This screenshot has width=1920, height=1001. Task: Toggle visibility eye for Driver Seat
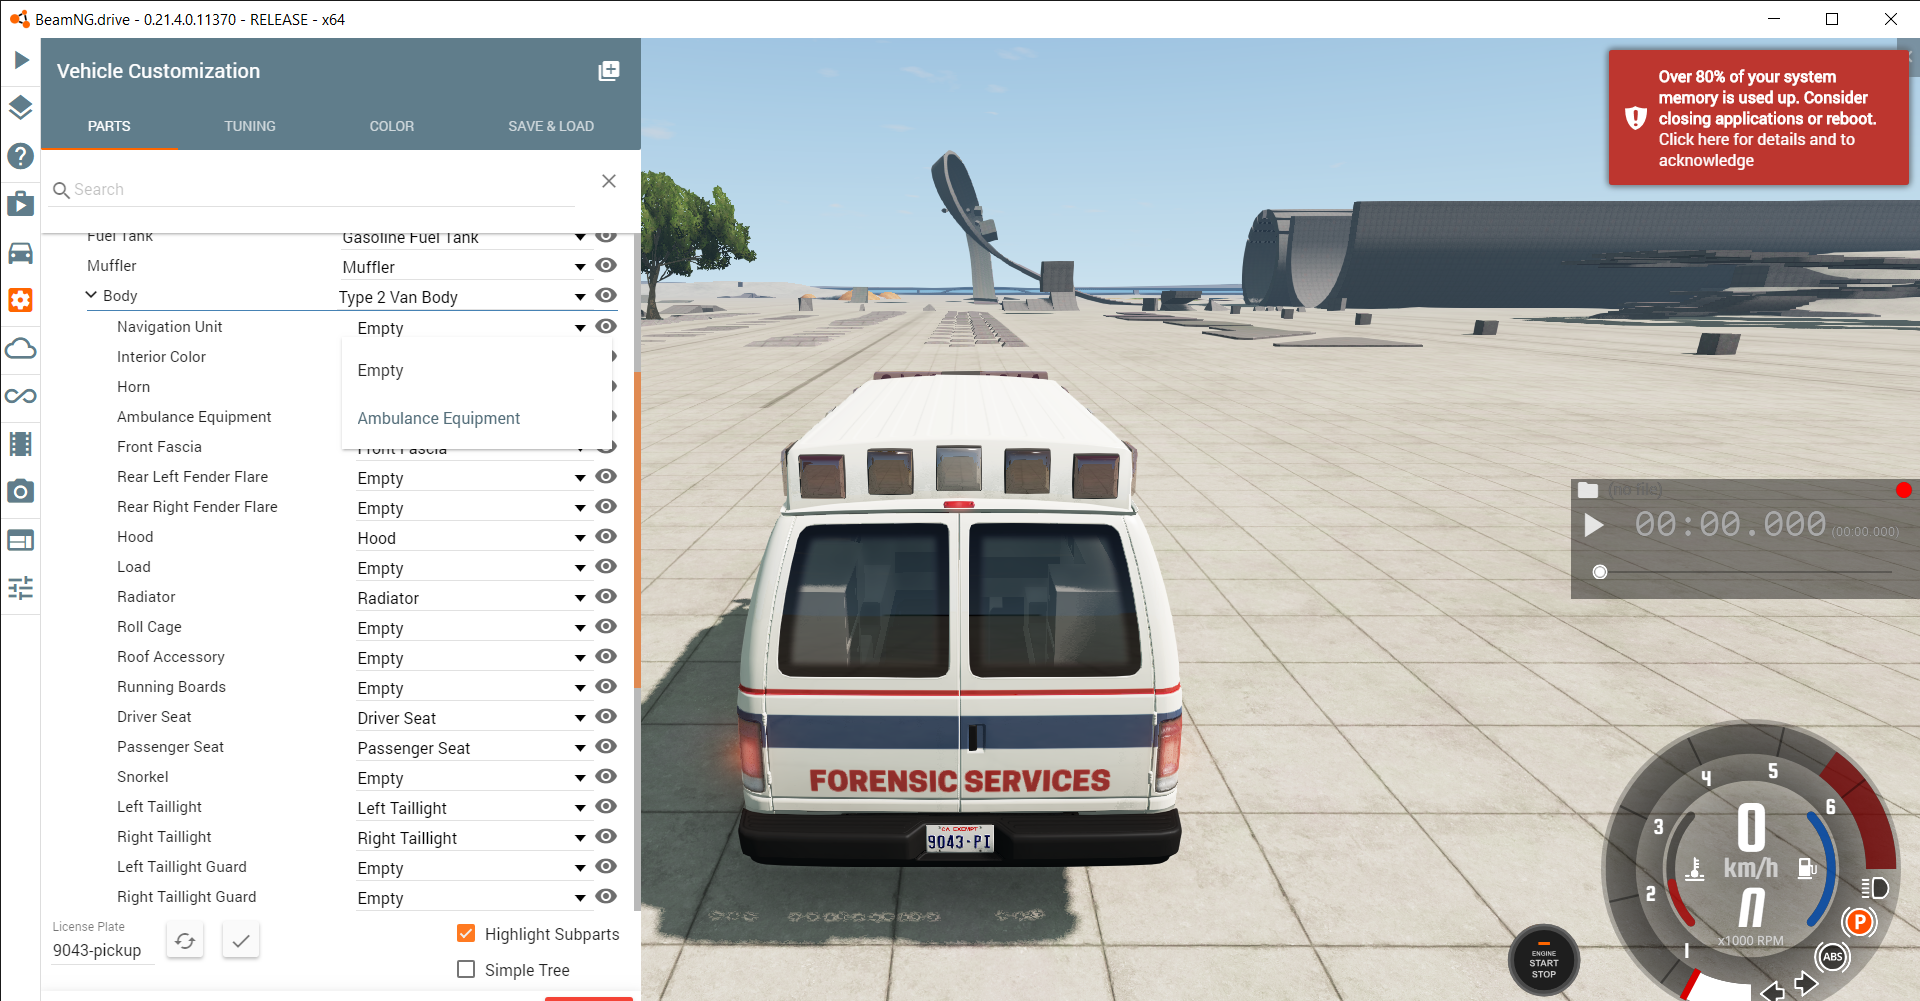pyautogui.click(x=606, y=717)
